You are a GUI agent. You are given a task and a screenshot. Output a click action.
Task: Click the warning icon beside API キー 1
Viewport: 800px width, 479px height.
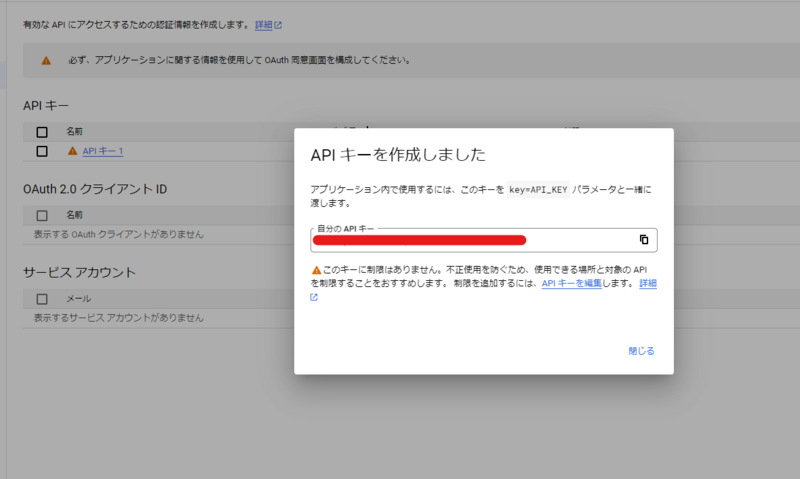point(72,151)
